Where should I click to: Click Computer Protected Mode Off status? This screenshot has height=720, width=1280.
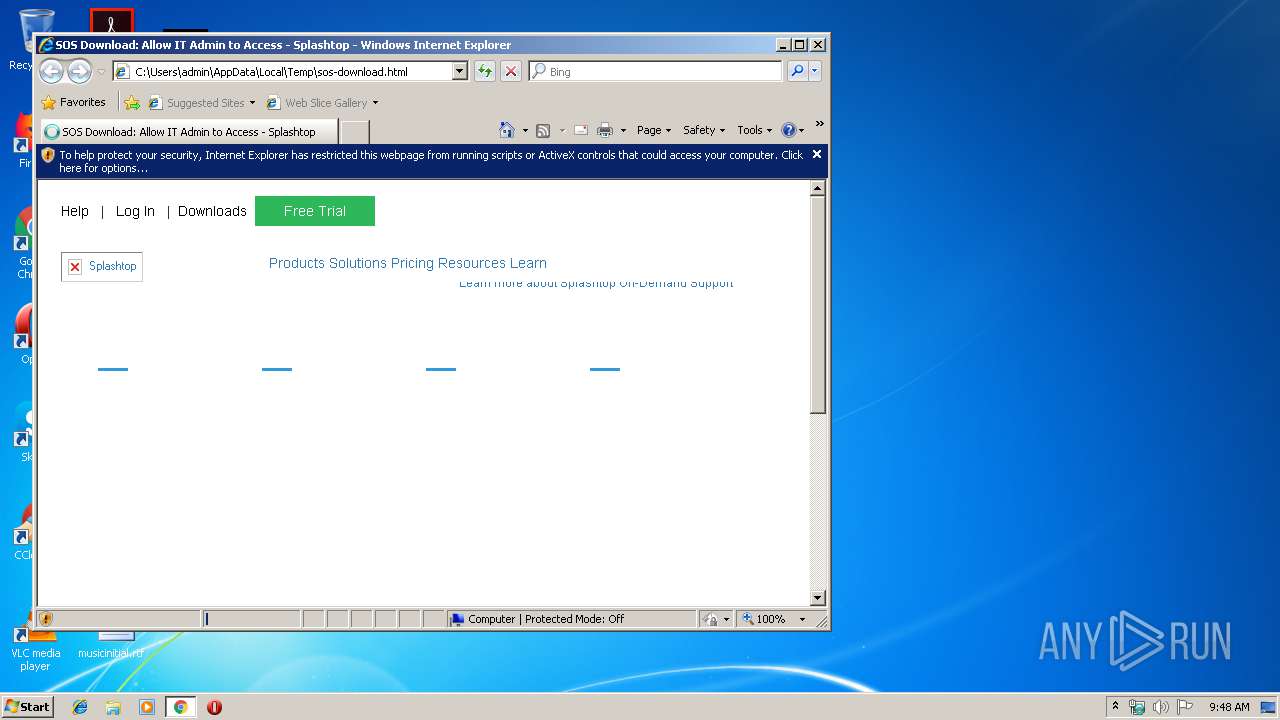tap(571, 619)
